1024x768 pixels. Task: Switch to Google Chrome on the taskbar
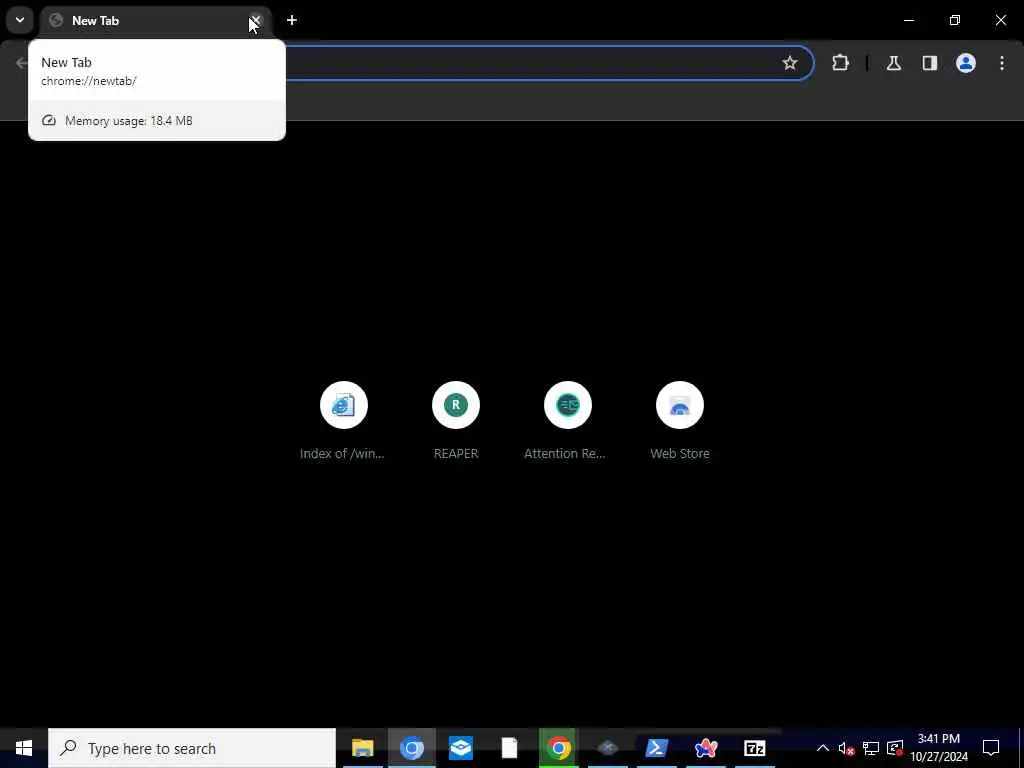[x=558, y=748]
